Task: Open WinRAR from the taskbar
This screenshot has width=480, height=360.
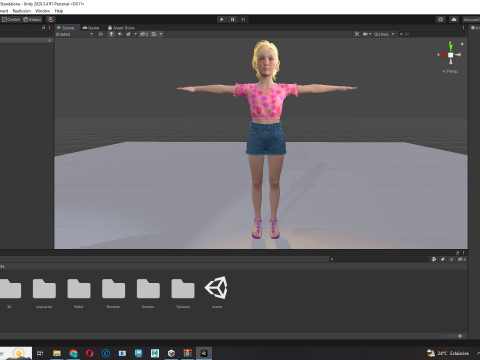Action: 187,353
